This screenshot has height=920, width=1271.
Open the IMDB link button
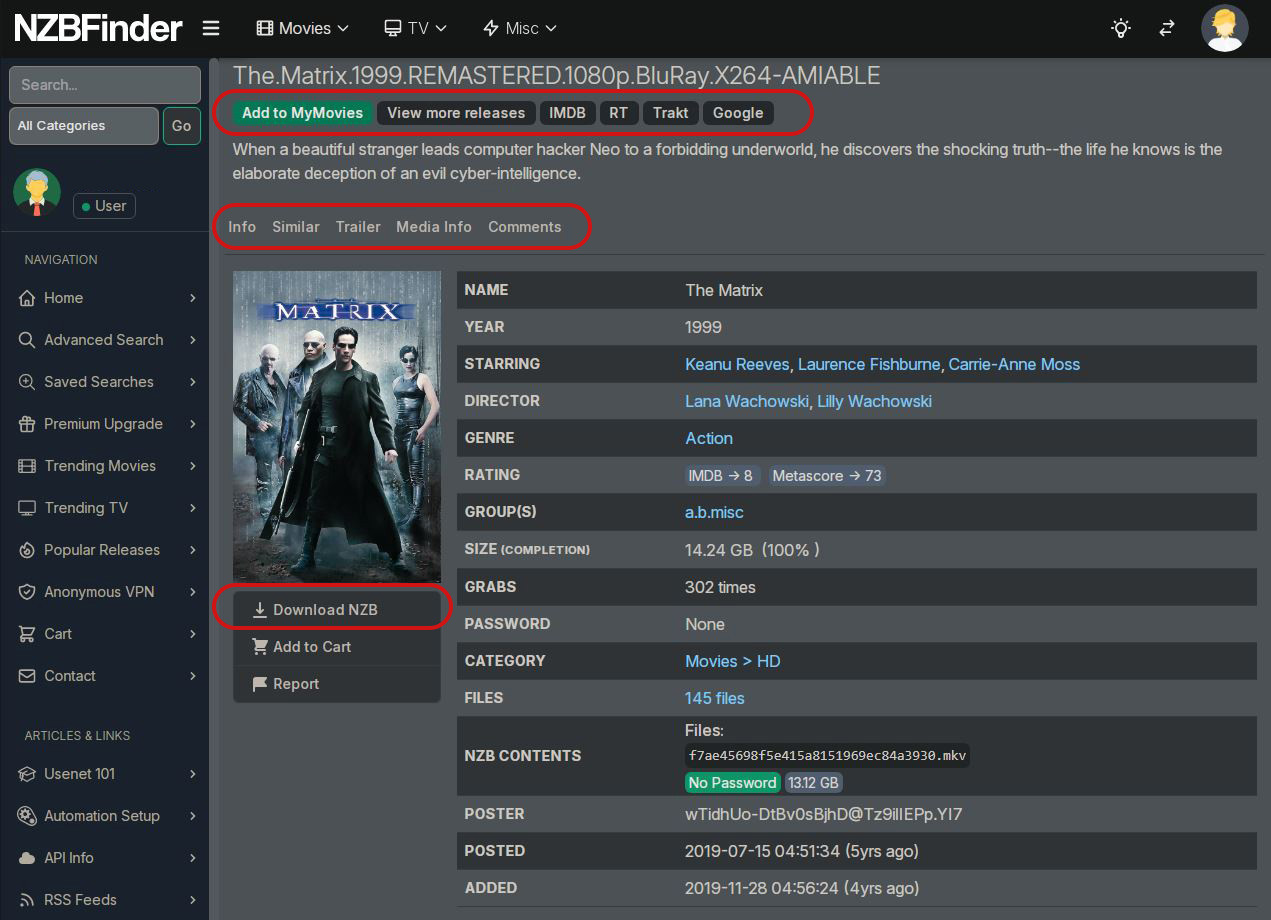pyautogui.click(x=567, y=113)
